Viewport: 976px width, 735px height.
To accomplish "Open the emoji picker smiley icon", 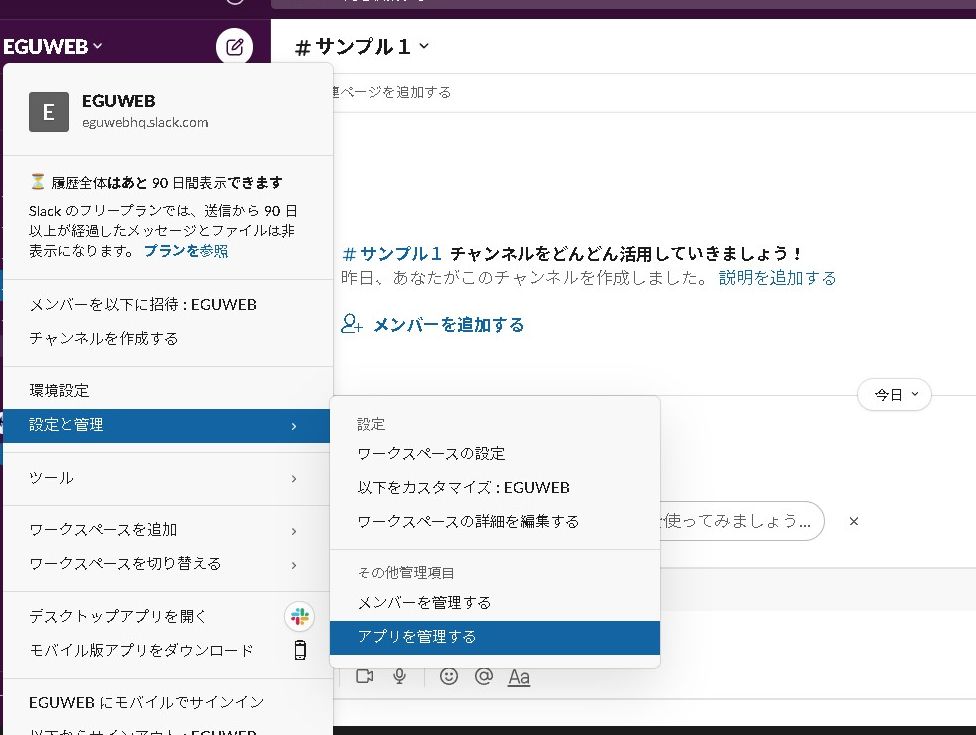I will 449,676.
